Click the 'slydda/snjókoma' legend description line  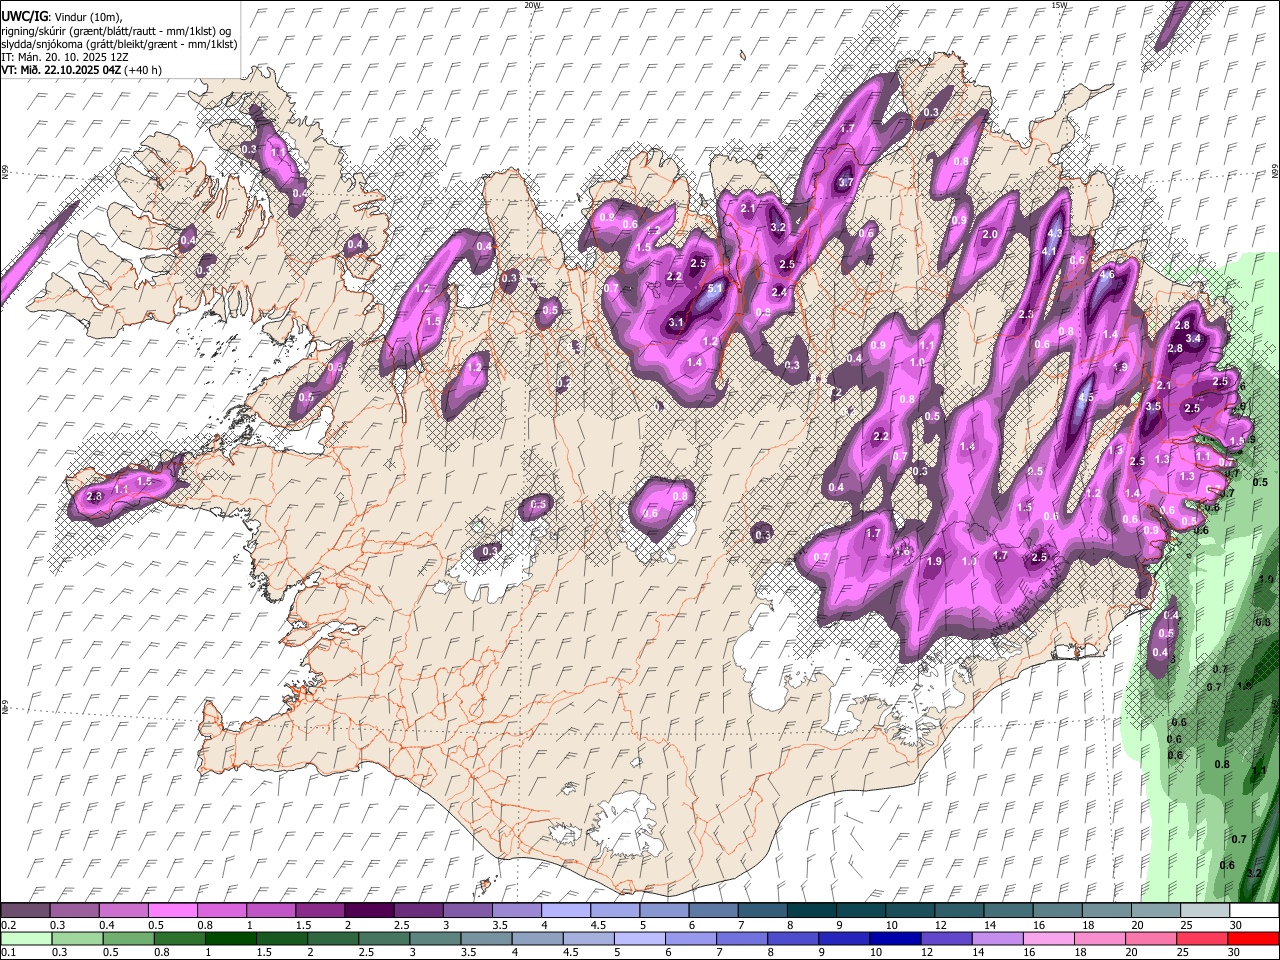(119, 44)
